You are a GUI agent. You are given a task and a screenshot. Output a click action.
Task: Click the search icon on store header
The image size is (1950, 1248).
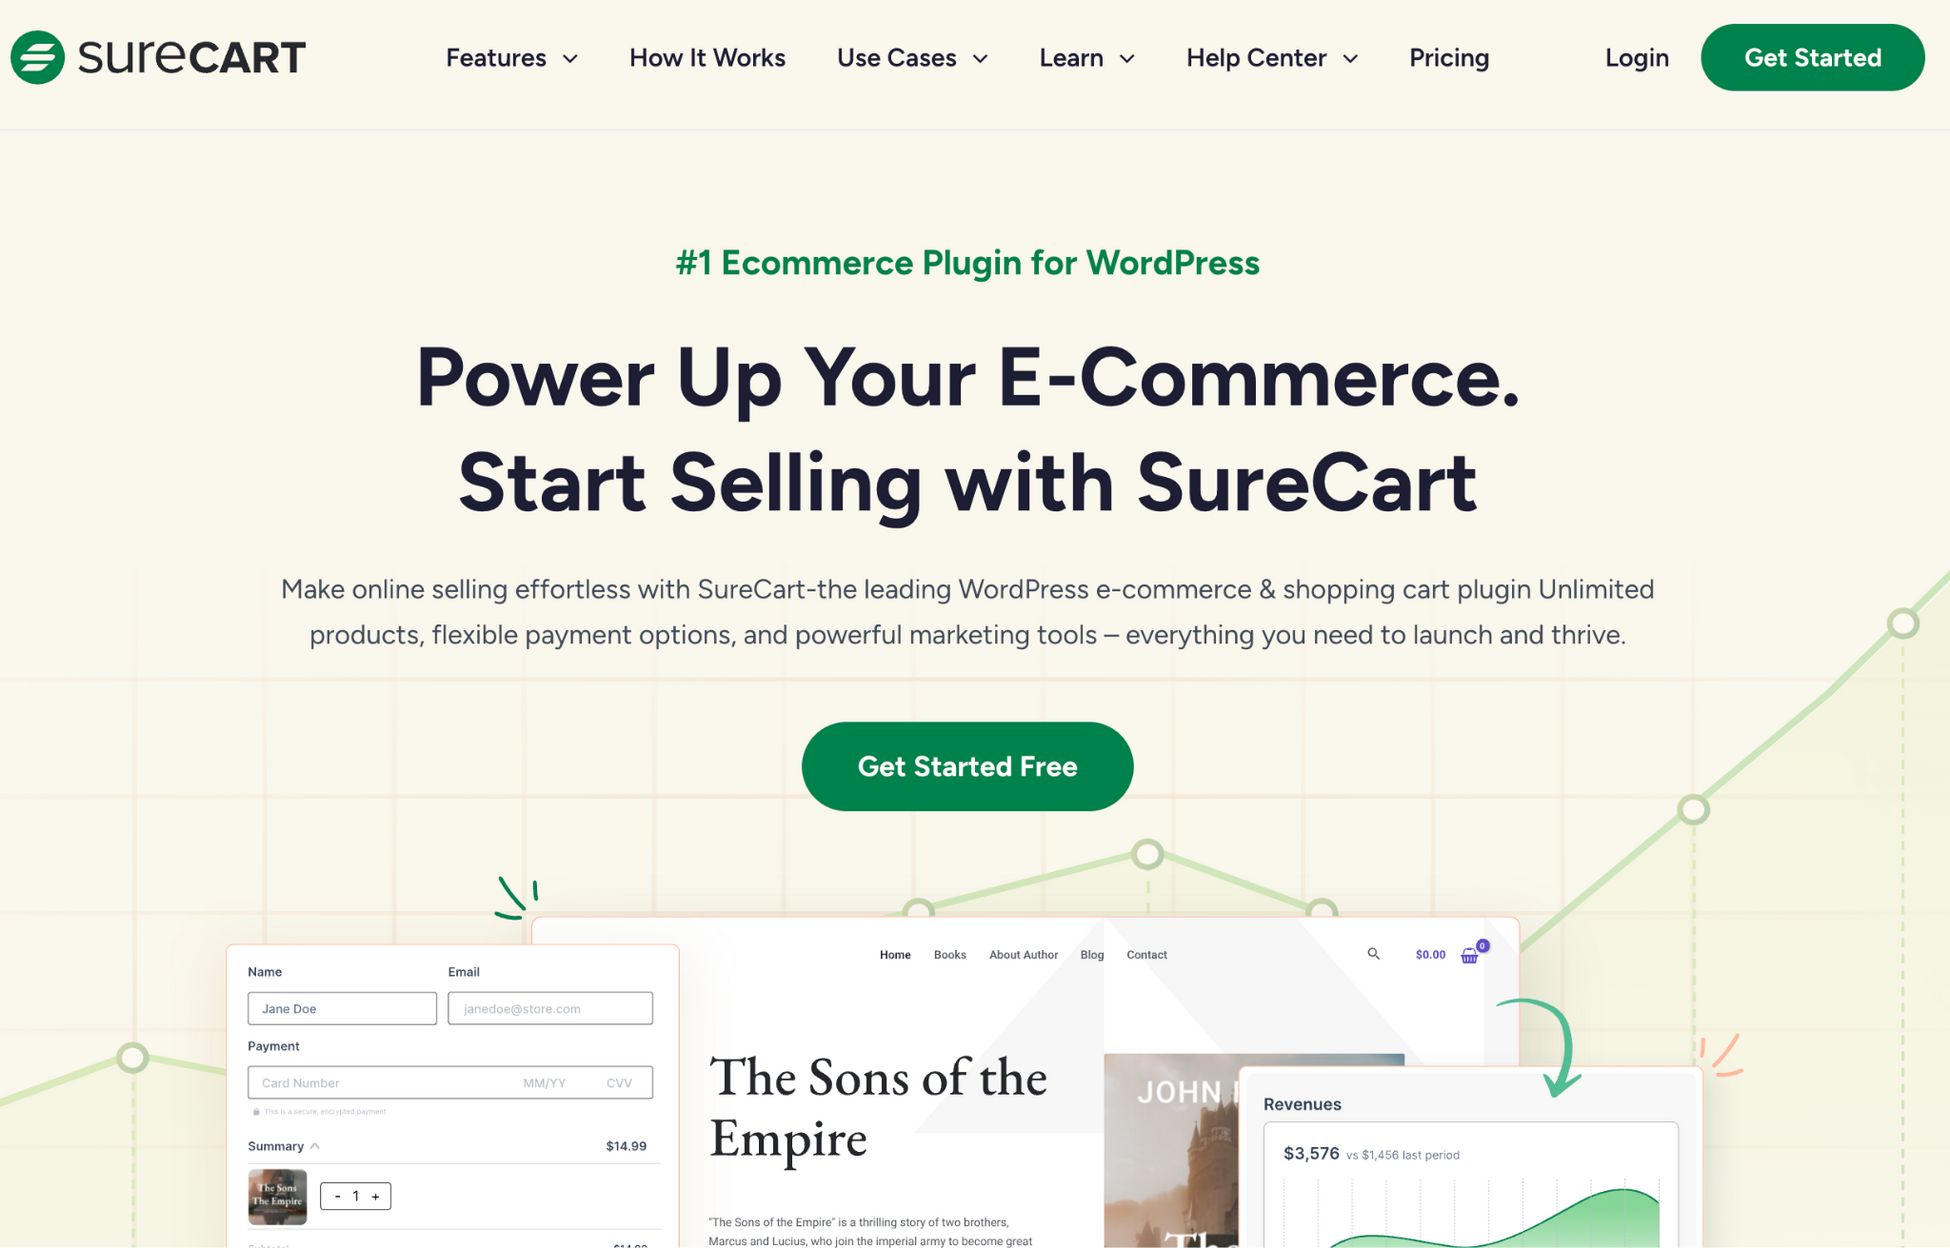point(1373,952)
